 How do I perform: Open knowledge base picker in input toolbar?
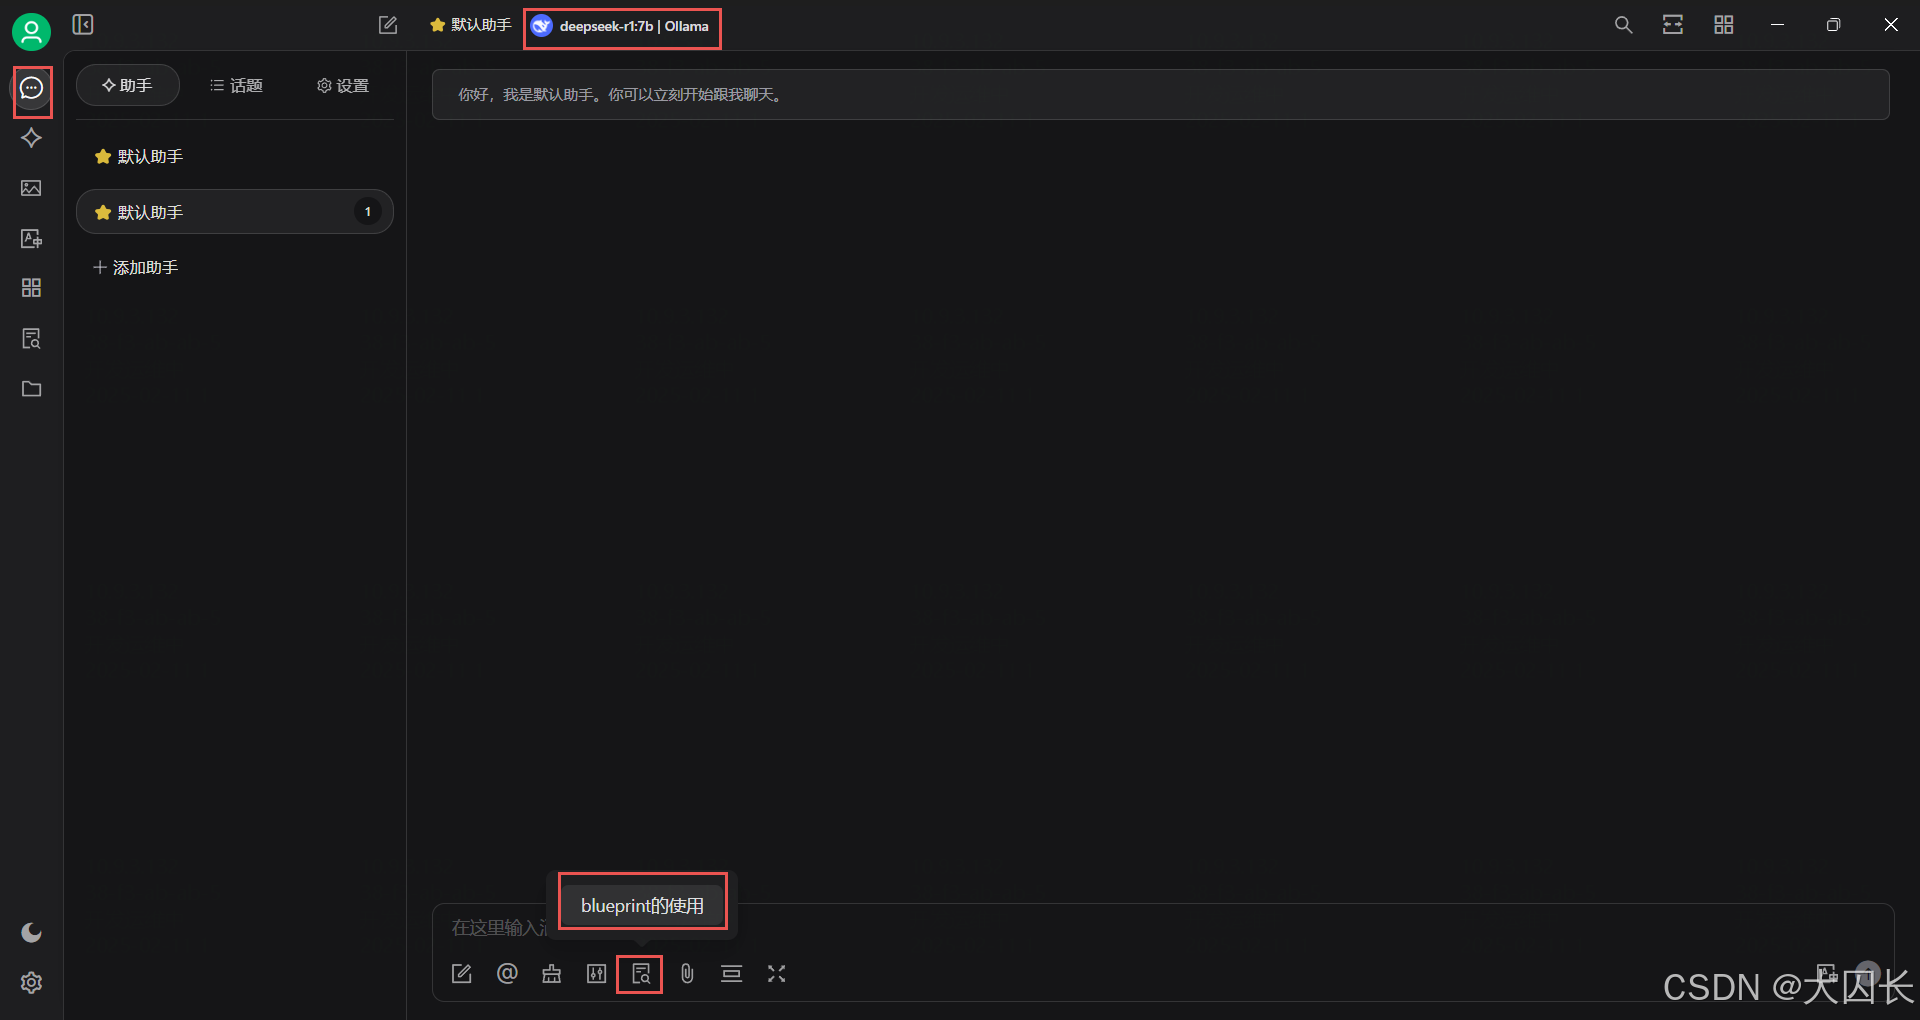click(x=641, y=974)
